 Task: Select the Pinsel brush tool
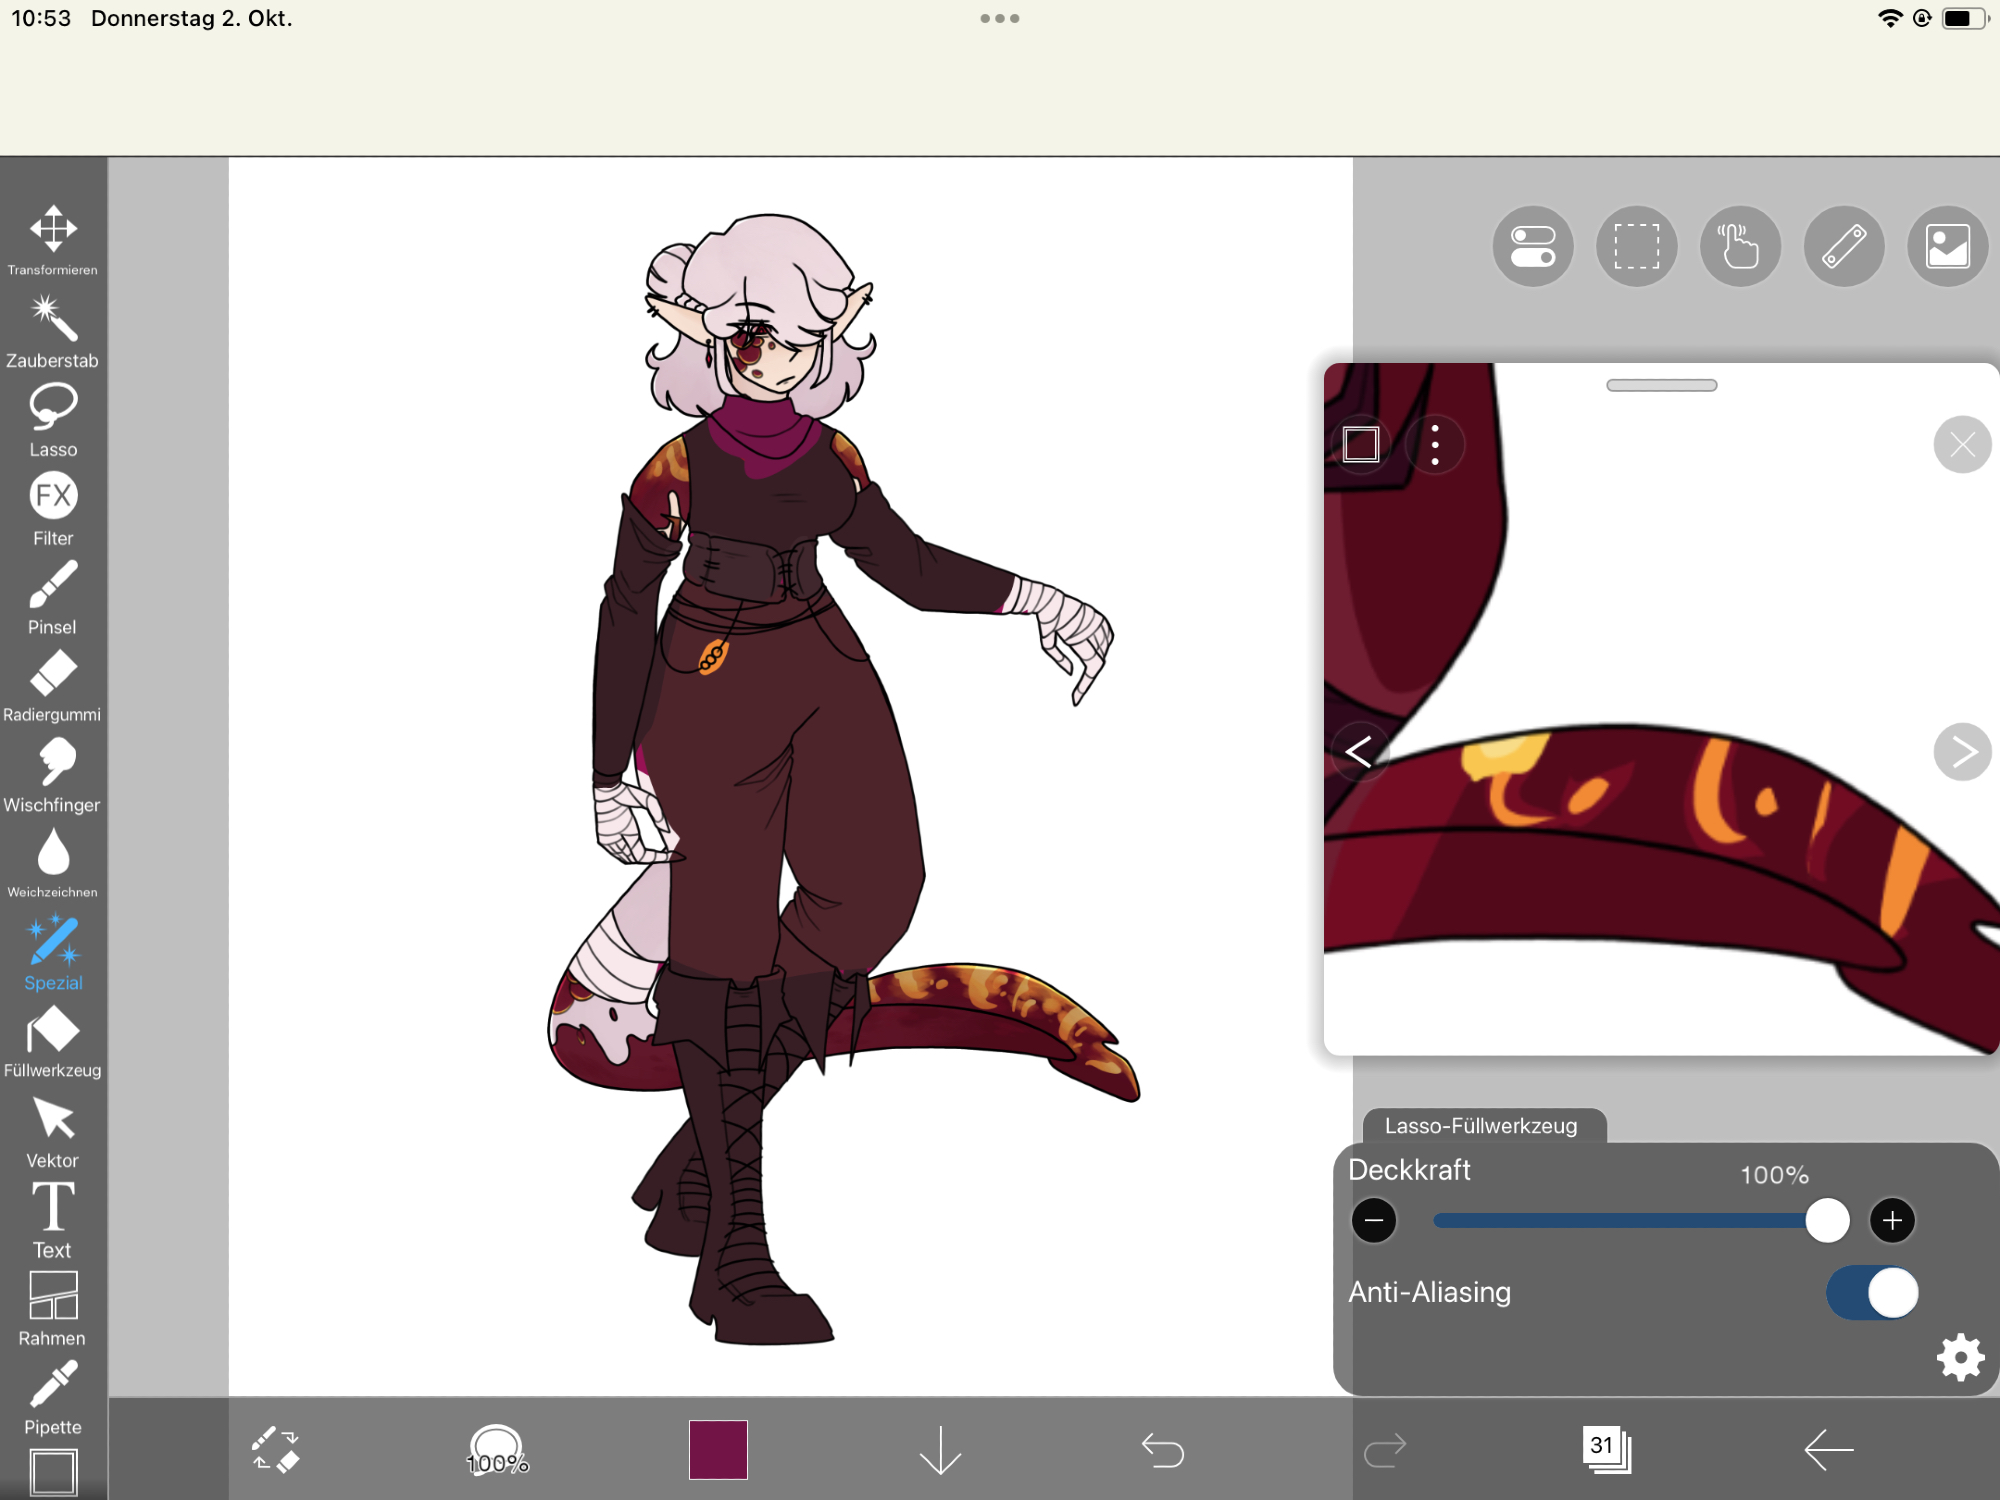(53, 597)
